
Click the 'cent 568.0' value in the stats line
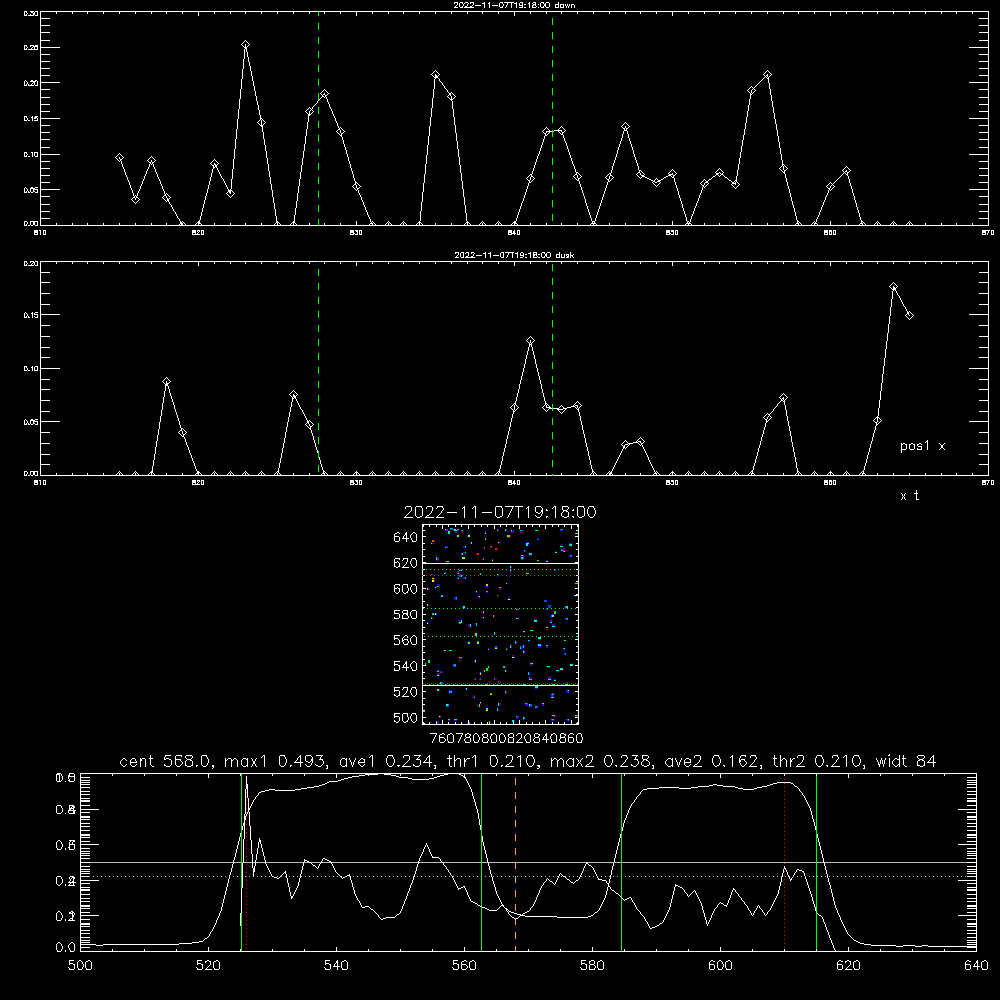(x=165, y=761)
